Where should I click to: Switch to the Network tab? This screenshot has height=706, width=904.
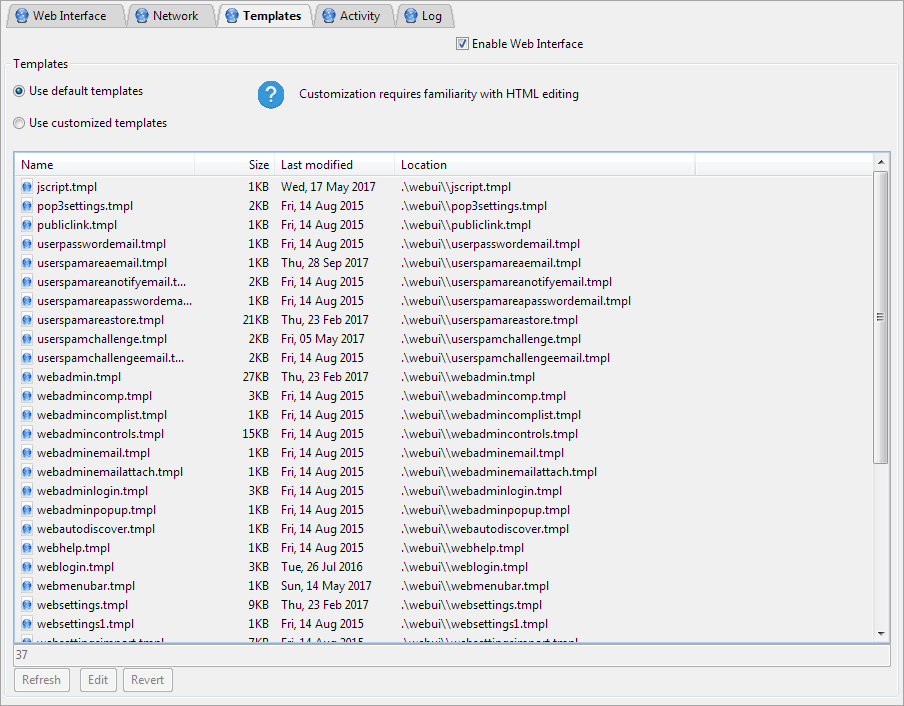167,16
